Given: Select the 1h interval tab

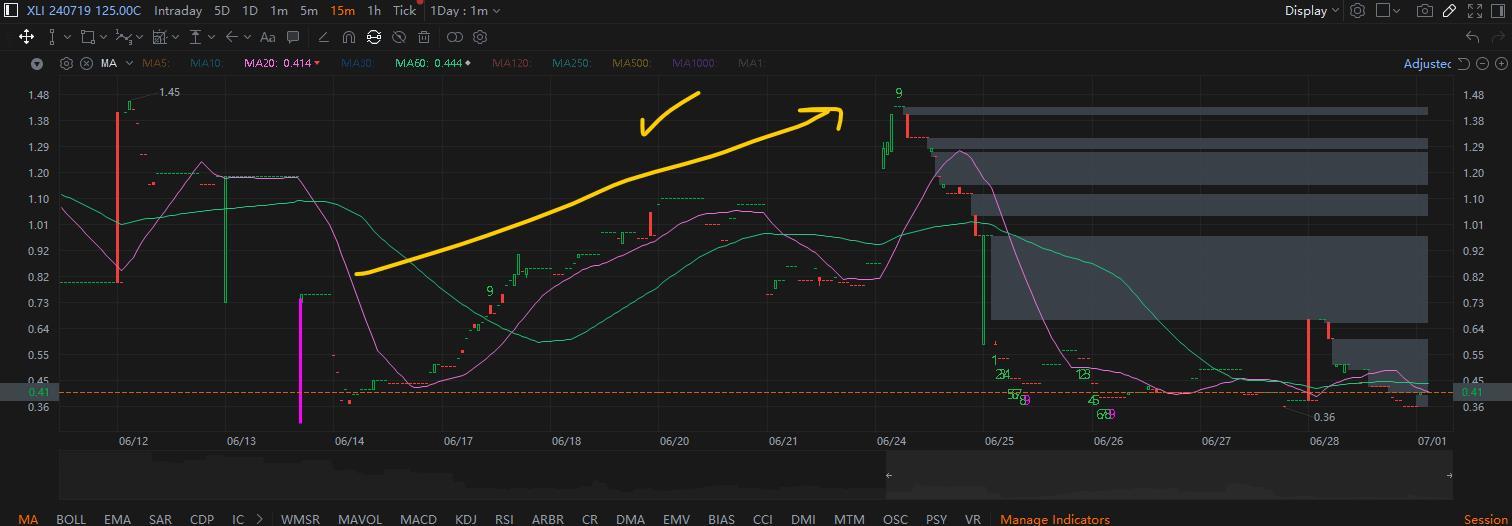Looking at the screenshot, I should [374, 10].
